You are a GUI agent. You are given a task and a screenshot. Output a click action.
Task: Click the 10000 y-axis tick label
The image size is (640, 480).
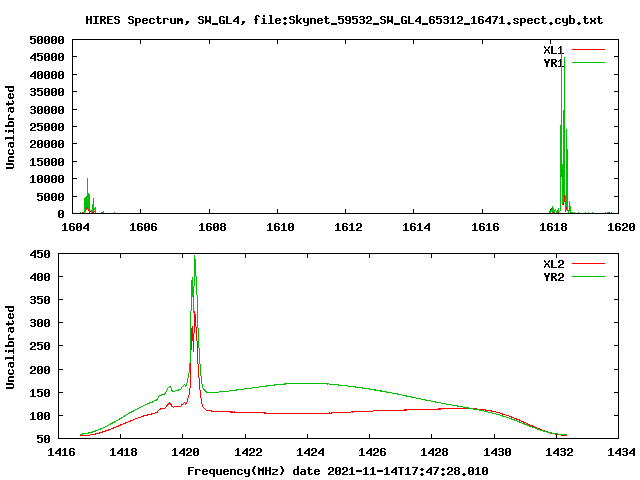pyautogui.click(x=47, y=179)
